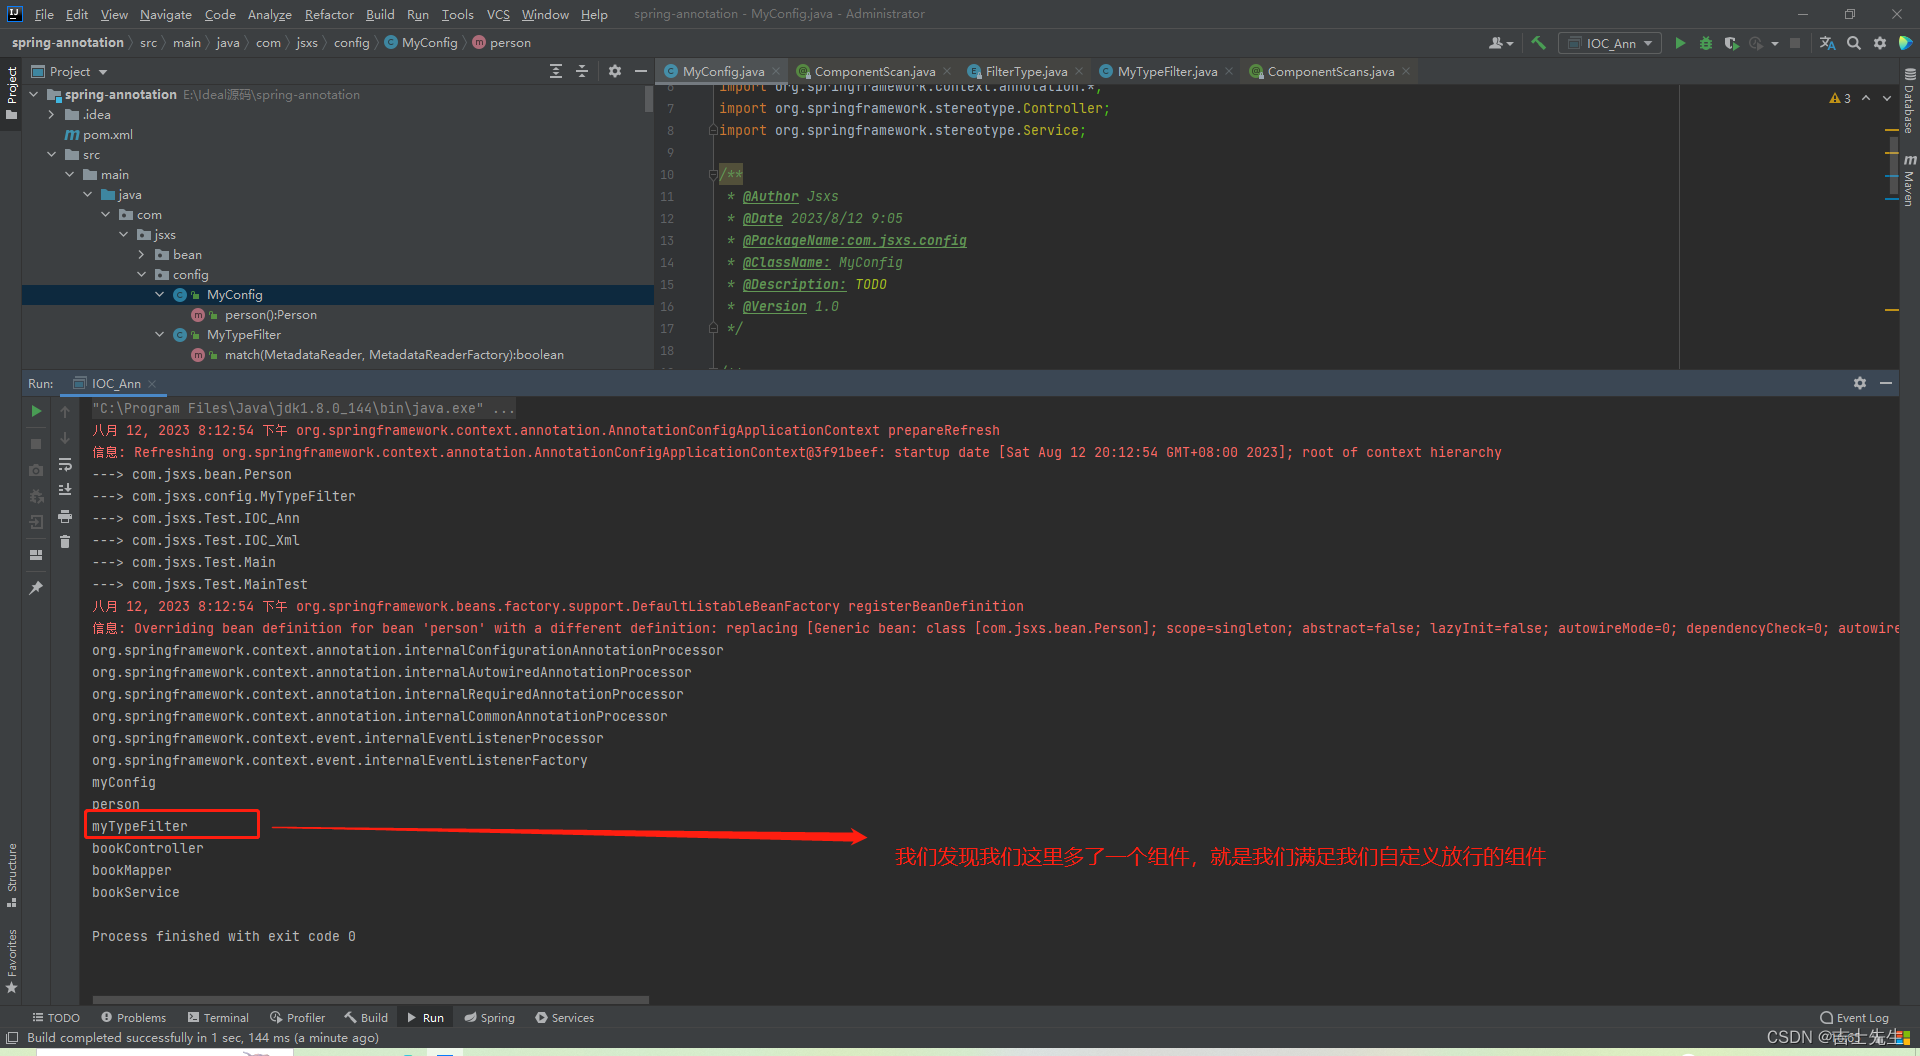
Task: Jump to previous highlighted problem arrow
Action: tap(1866, 98)
